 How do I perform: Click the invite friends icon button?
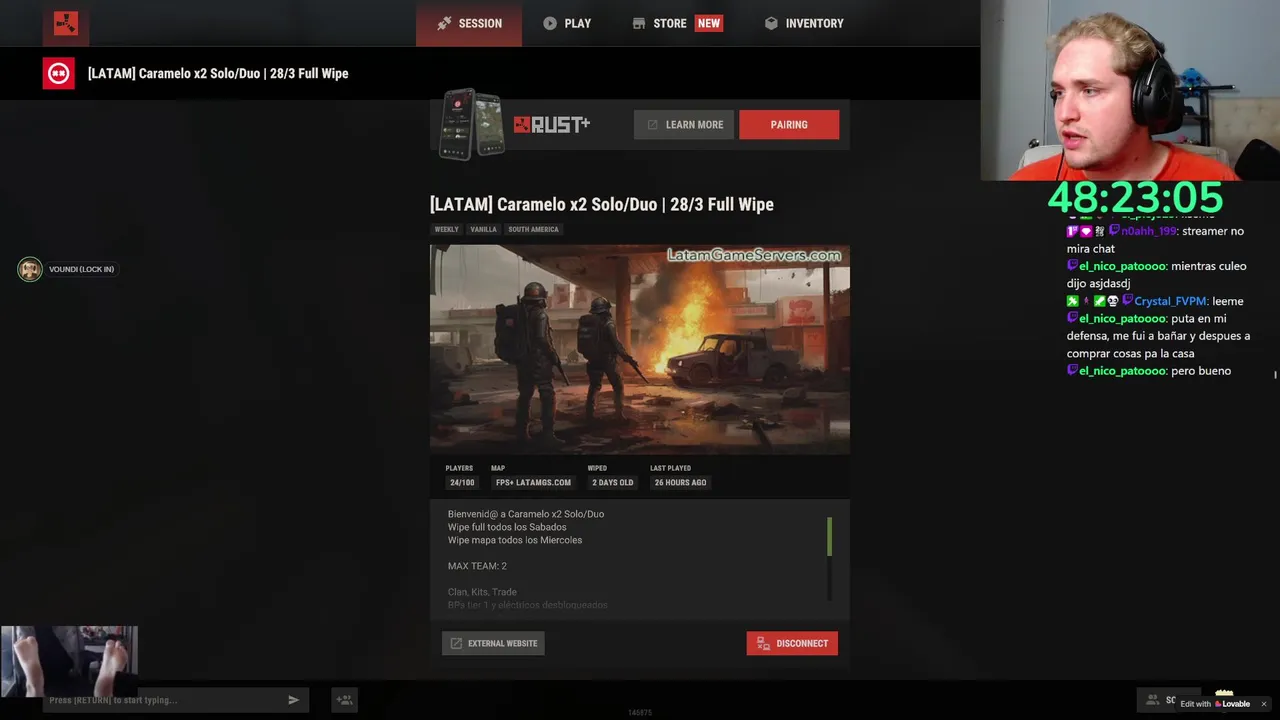(x=344, y=700)
